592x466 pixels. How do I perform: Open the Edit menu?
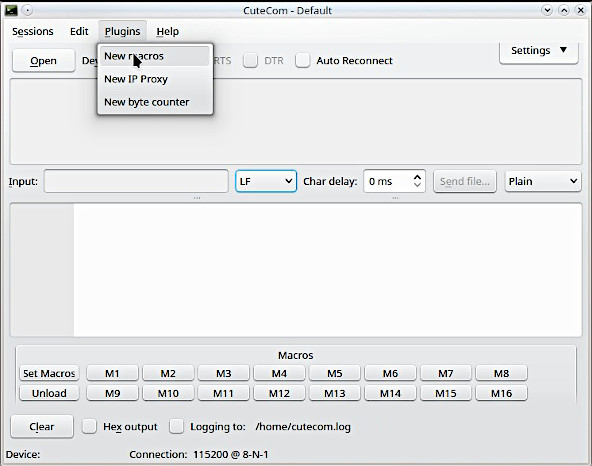click(79, 31)
